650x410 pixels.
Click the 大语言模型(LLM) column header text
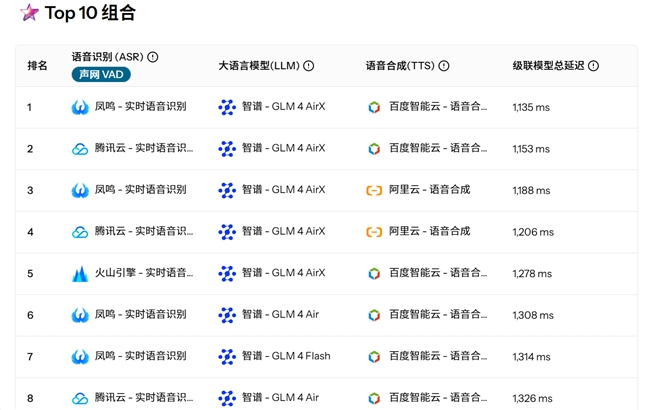pyautogui.click(x=259, y=66)
